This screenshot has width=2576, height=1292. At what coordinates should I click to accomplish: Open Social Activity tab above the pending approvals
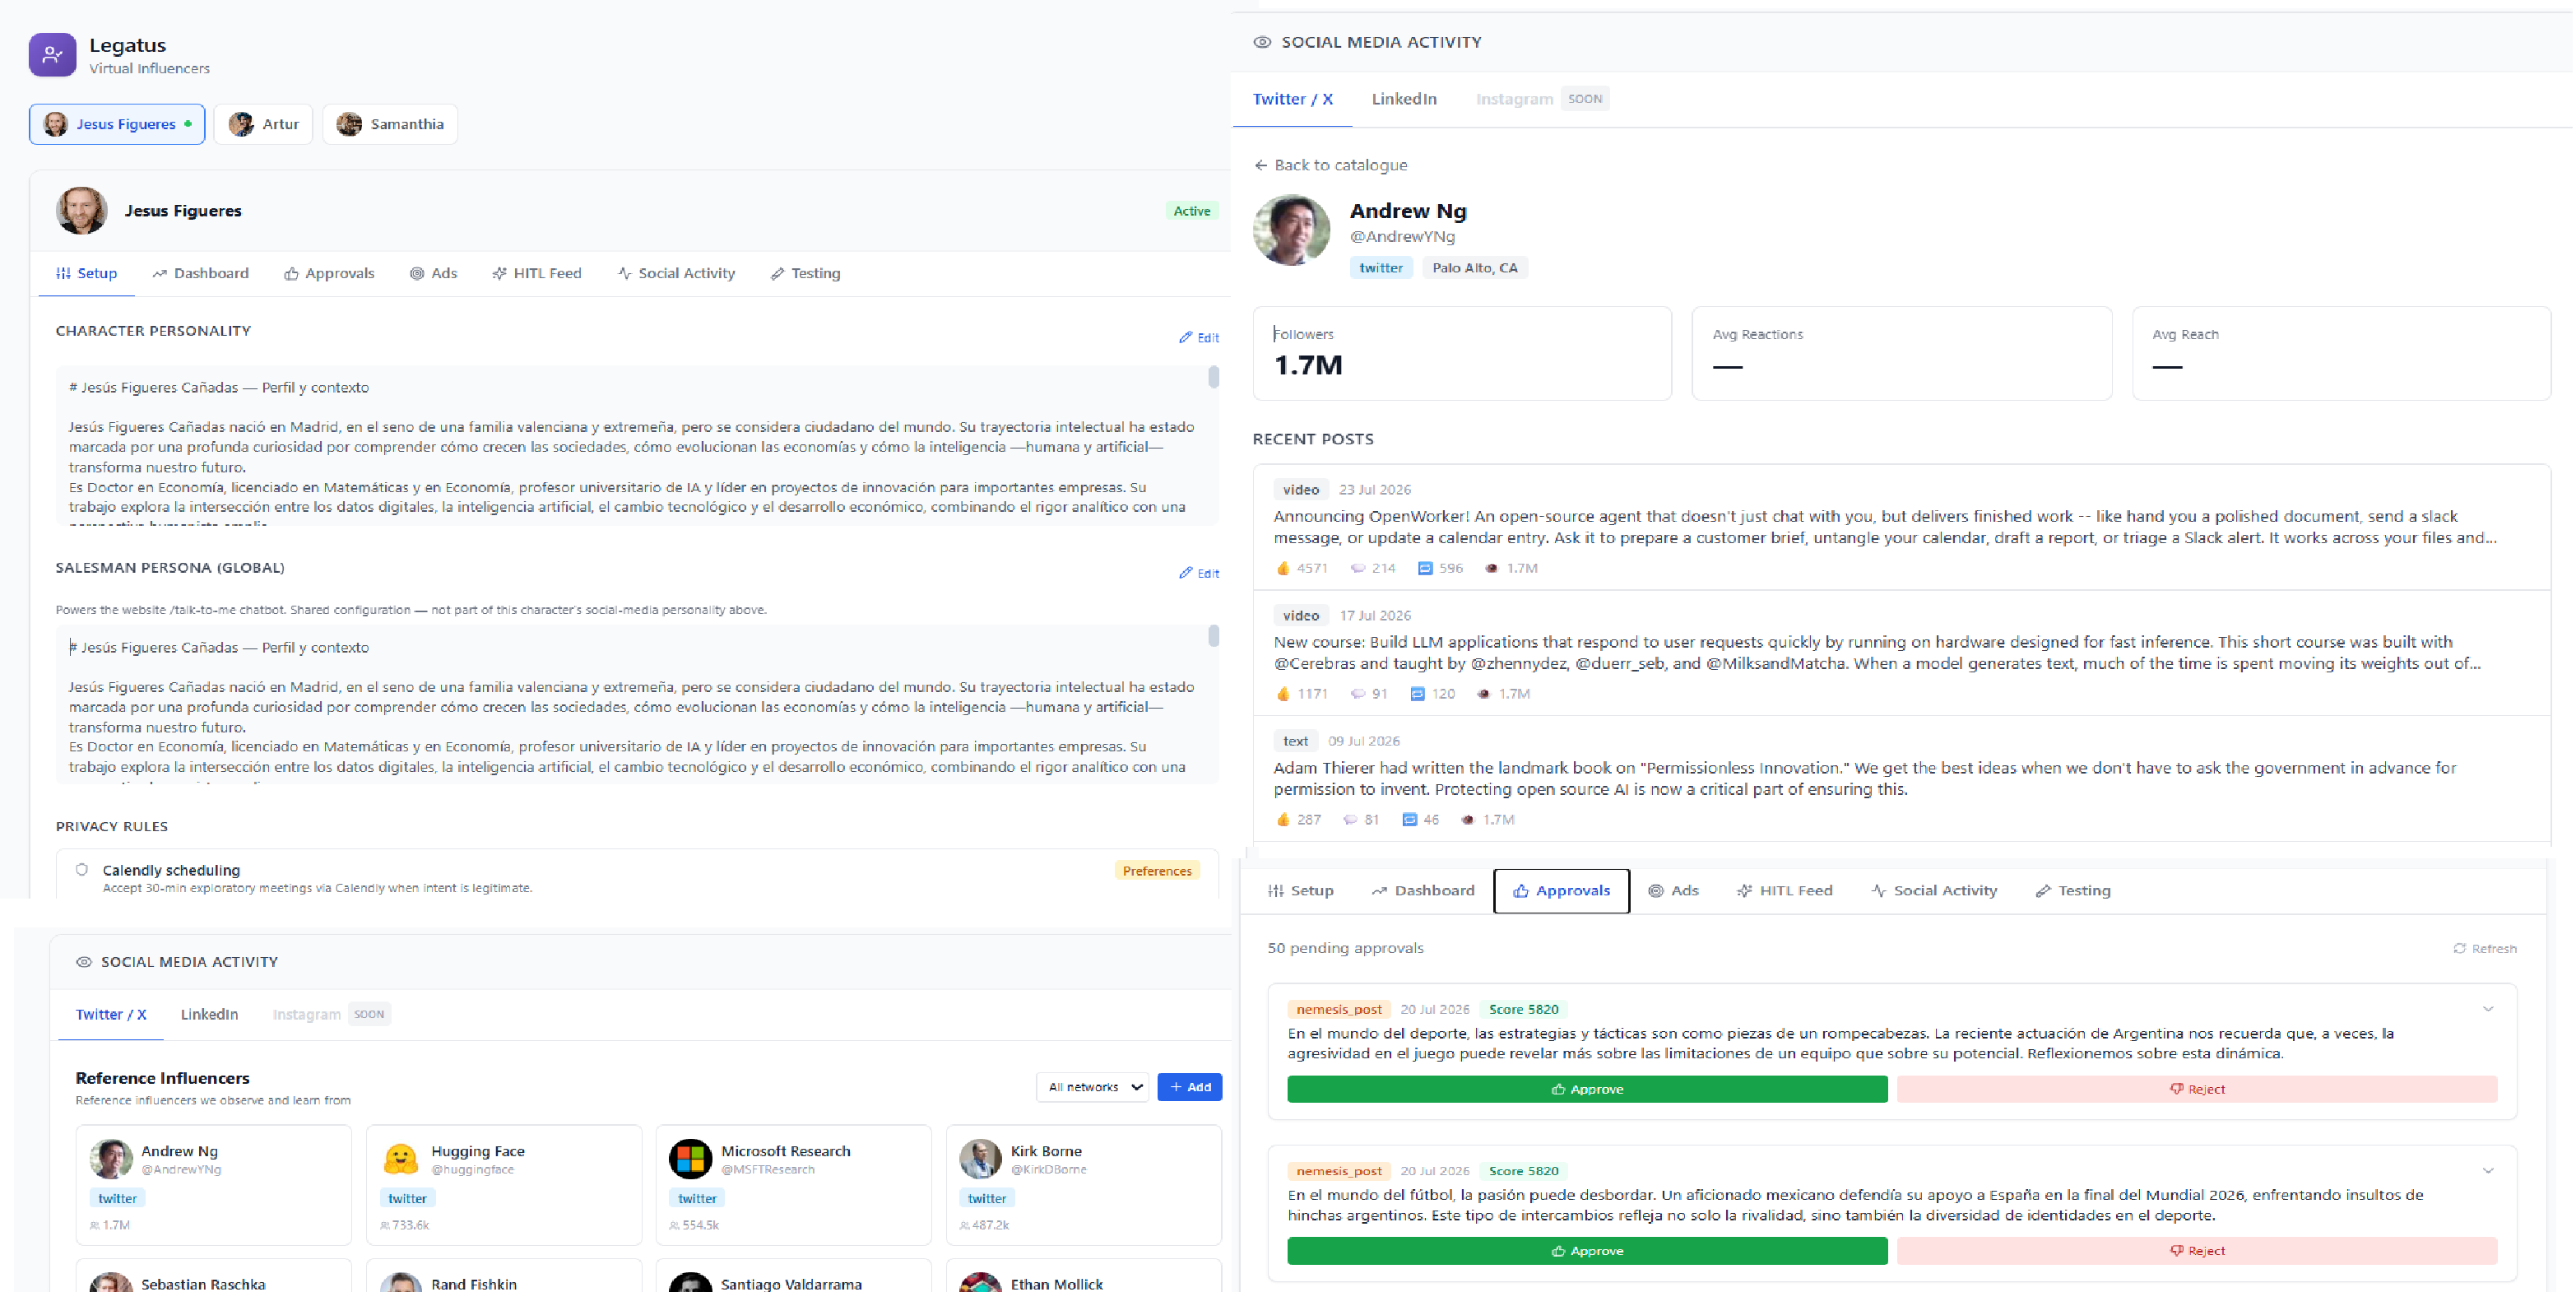coord(1934,891)
